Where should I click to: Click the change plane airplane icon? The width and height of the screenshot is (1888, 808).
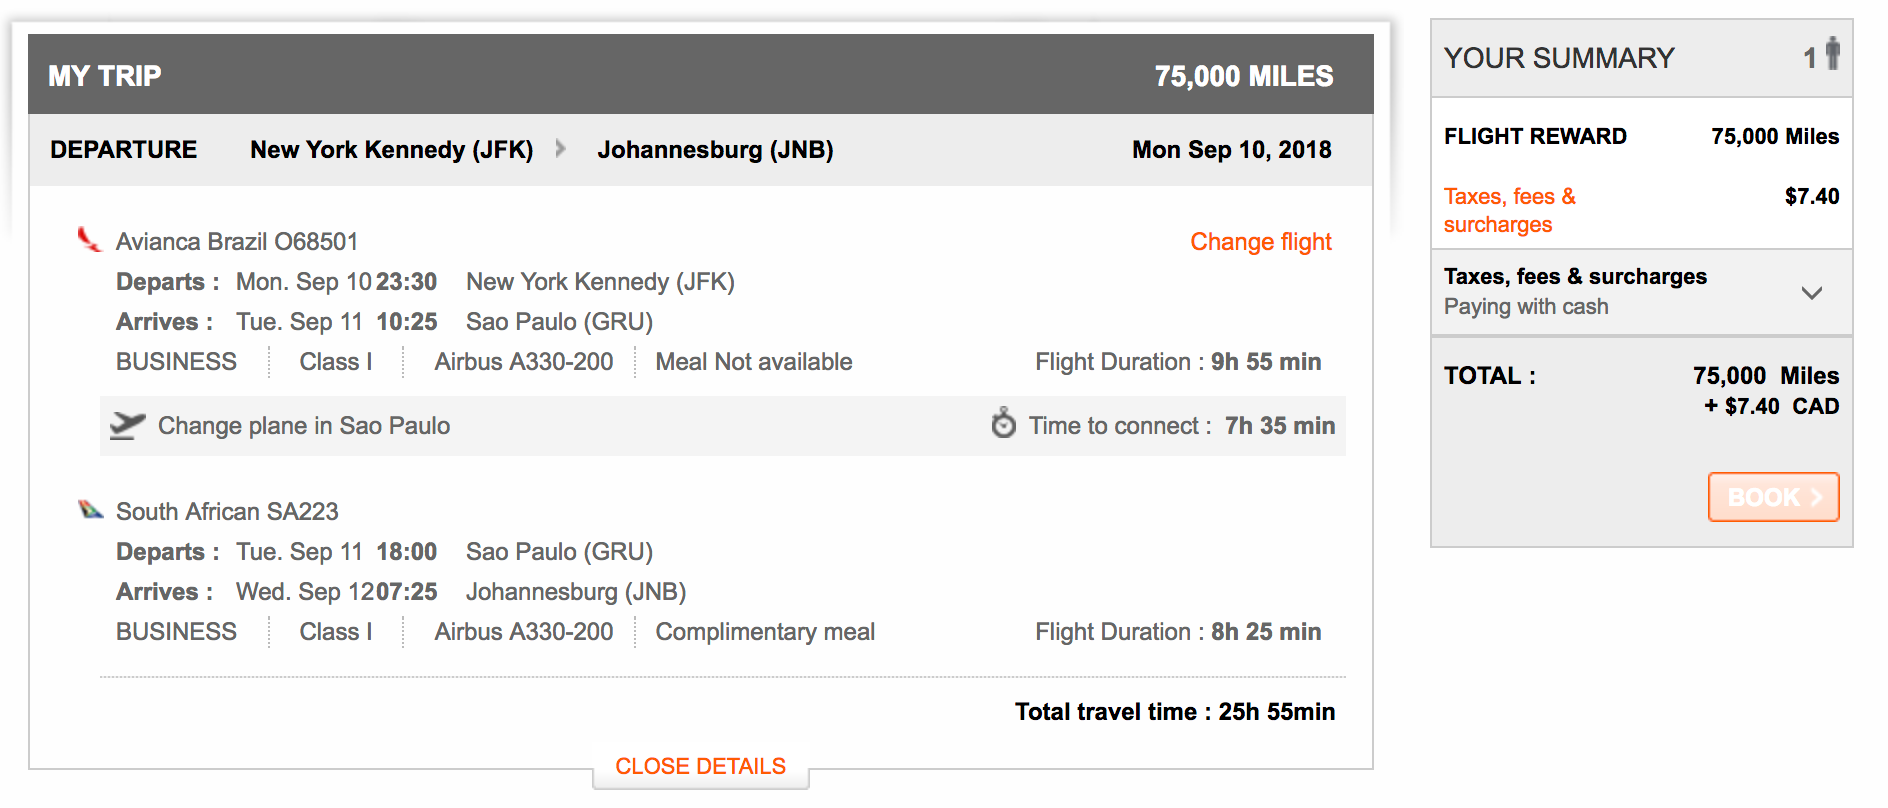coord(127,425)
